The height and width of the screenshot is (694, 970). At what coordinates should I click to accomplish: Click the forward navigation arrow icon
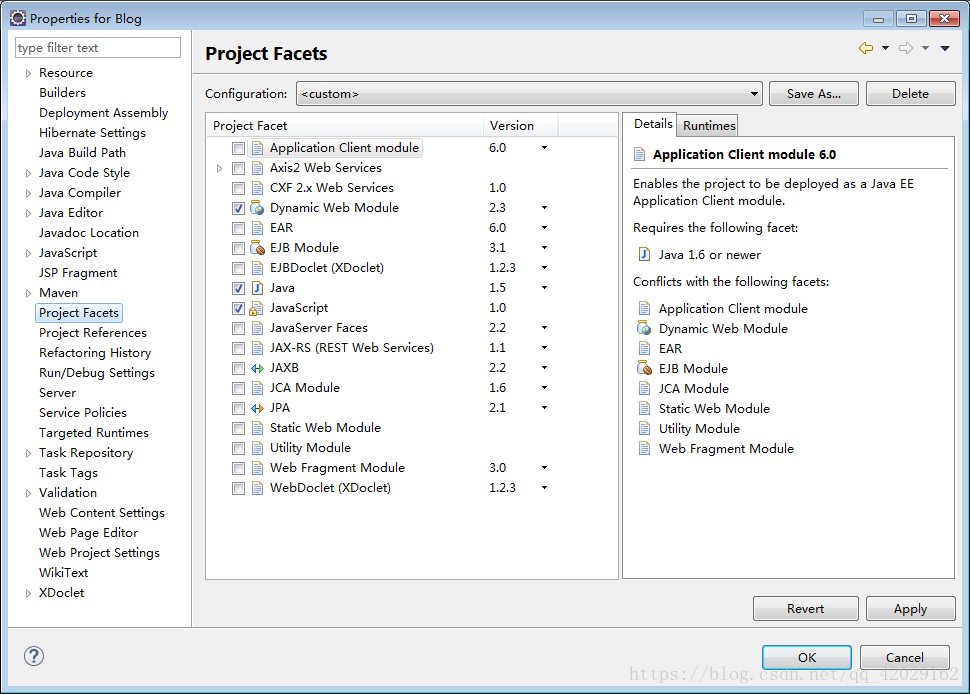906,48
